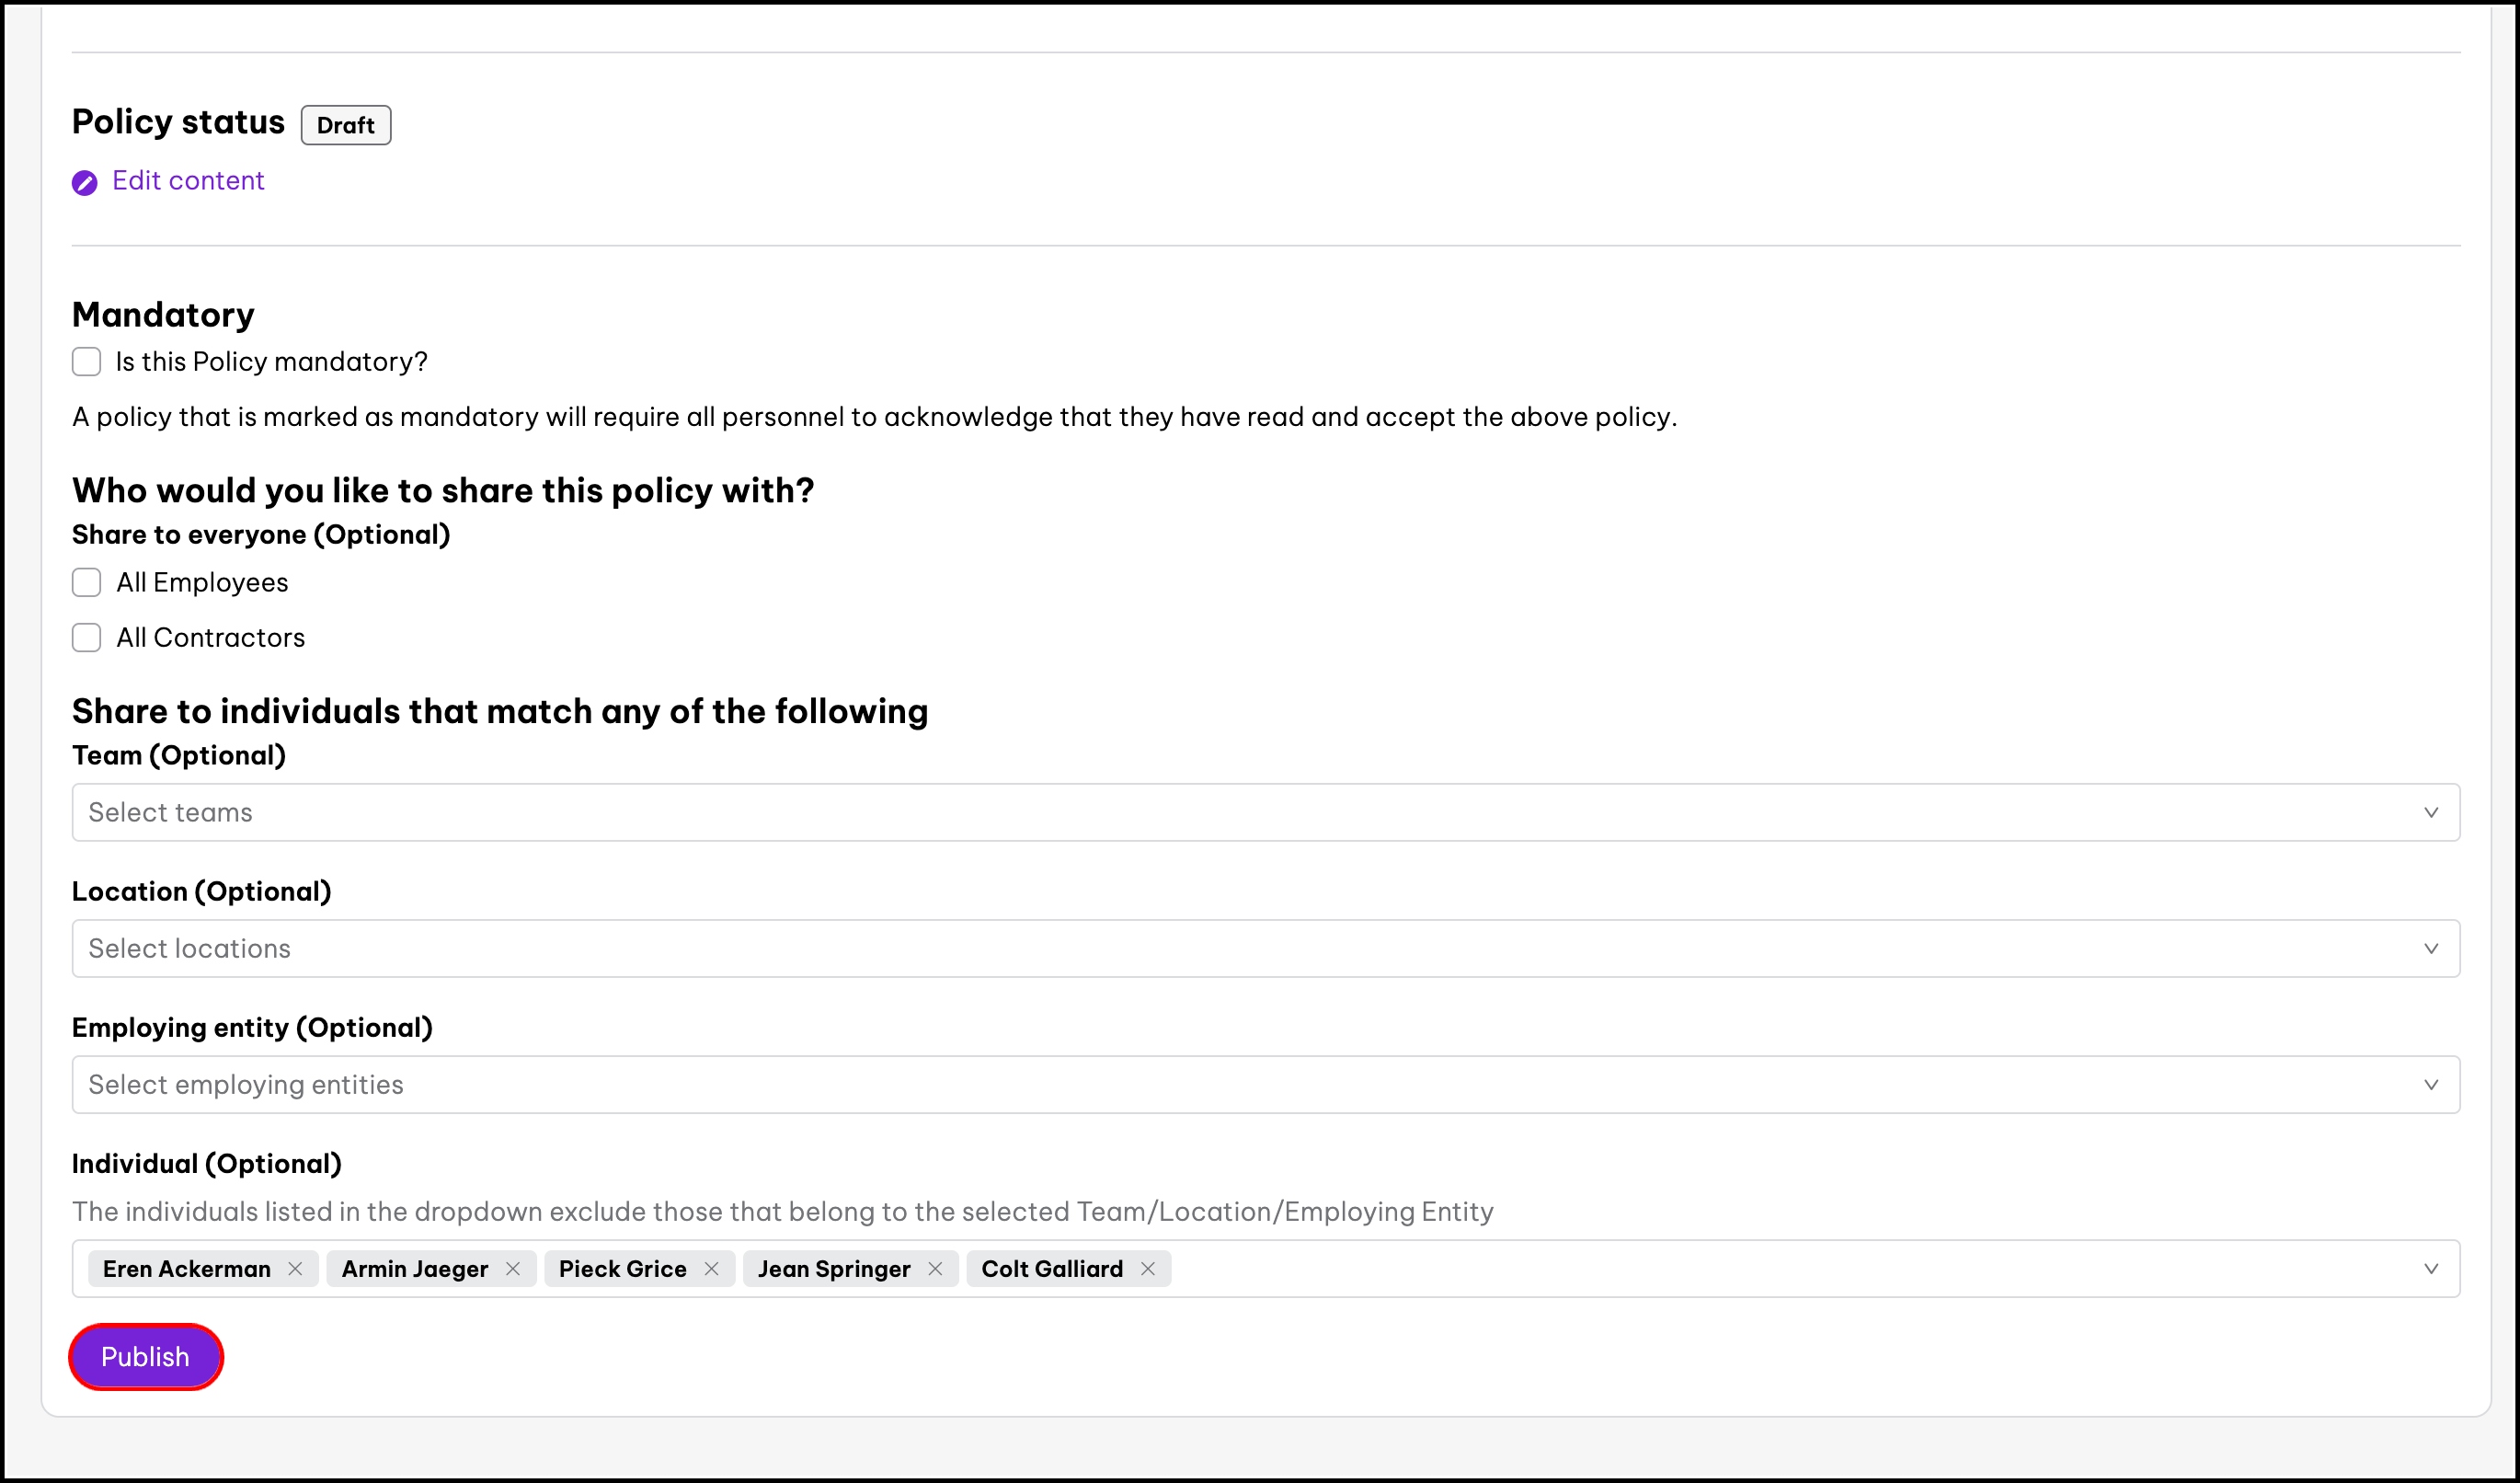
Task: Open the employing entities dropdown
Action: (1200, 1085)
